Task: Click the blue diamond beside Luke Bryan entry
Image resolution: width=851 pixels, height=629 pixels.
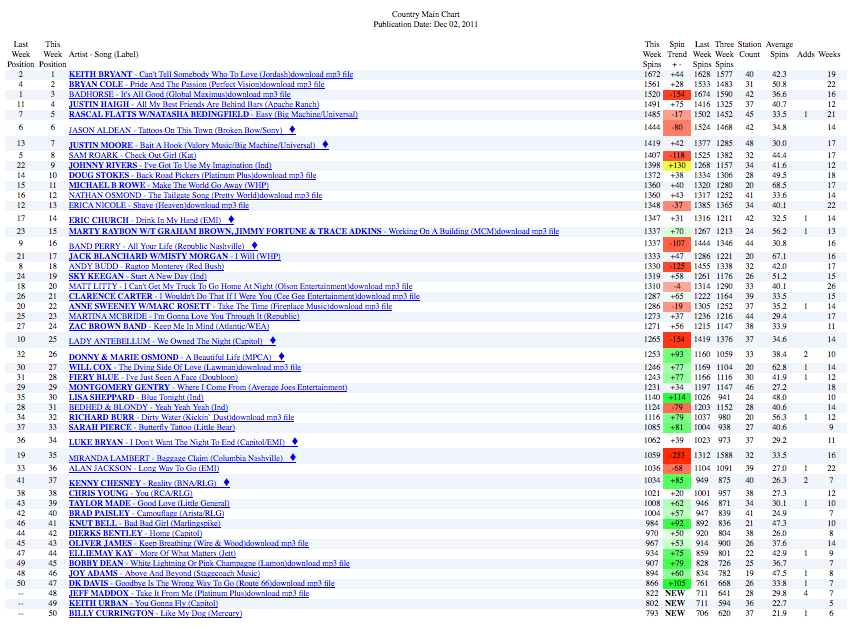Action: pos(295,442)
